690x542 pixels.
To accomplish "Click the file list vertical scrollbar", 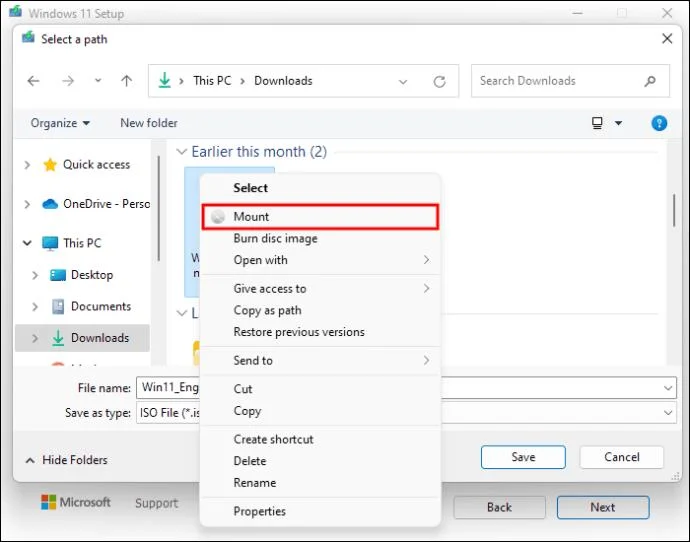I will [674, 210].
